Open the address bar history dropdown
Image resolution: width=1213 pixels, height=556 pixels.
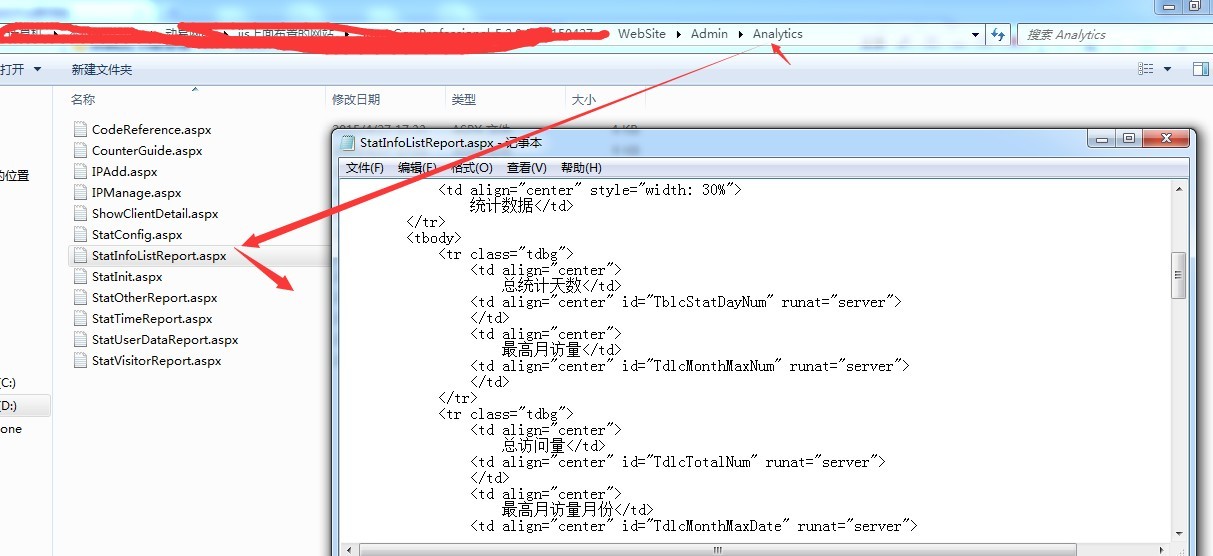976,34
